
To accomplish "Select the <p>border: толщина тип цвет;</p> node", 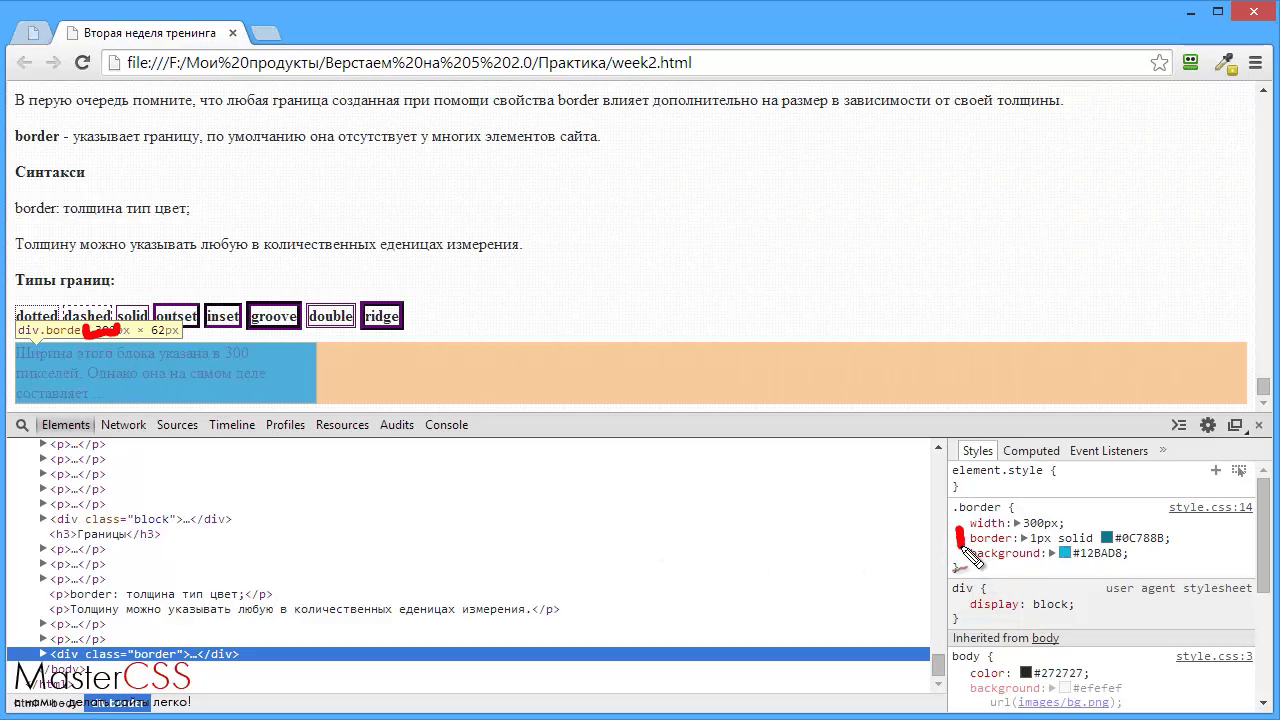I will (x=161, y=594).
